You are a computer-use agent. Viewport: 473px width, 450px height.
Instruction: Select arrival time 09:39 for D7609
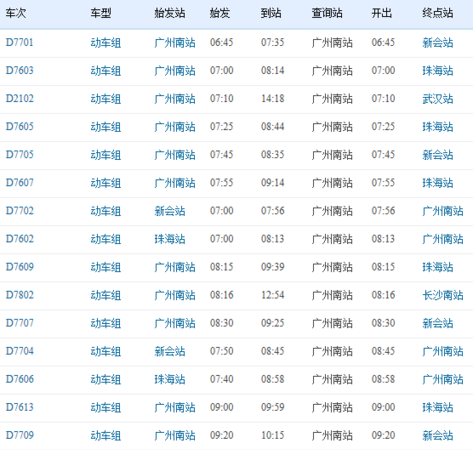tap(273, 267)
